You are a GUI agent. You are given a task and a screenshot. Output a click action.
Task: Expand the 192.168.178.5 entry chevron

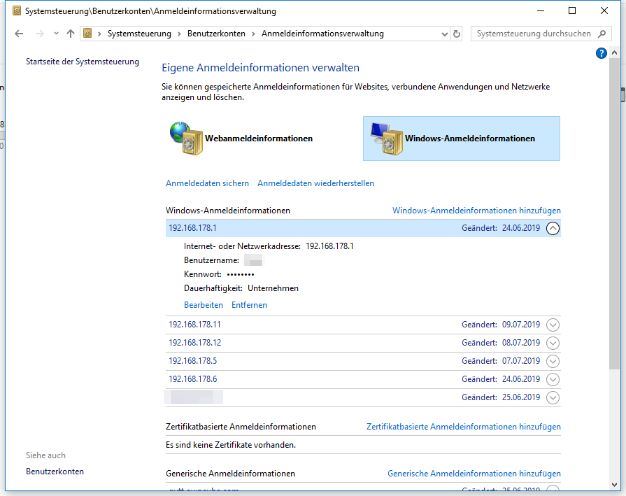(x=553, y=361)
